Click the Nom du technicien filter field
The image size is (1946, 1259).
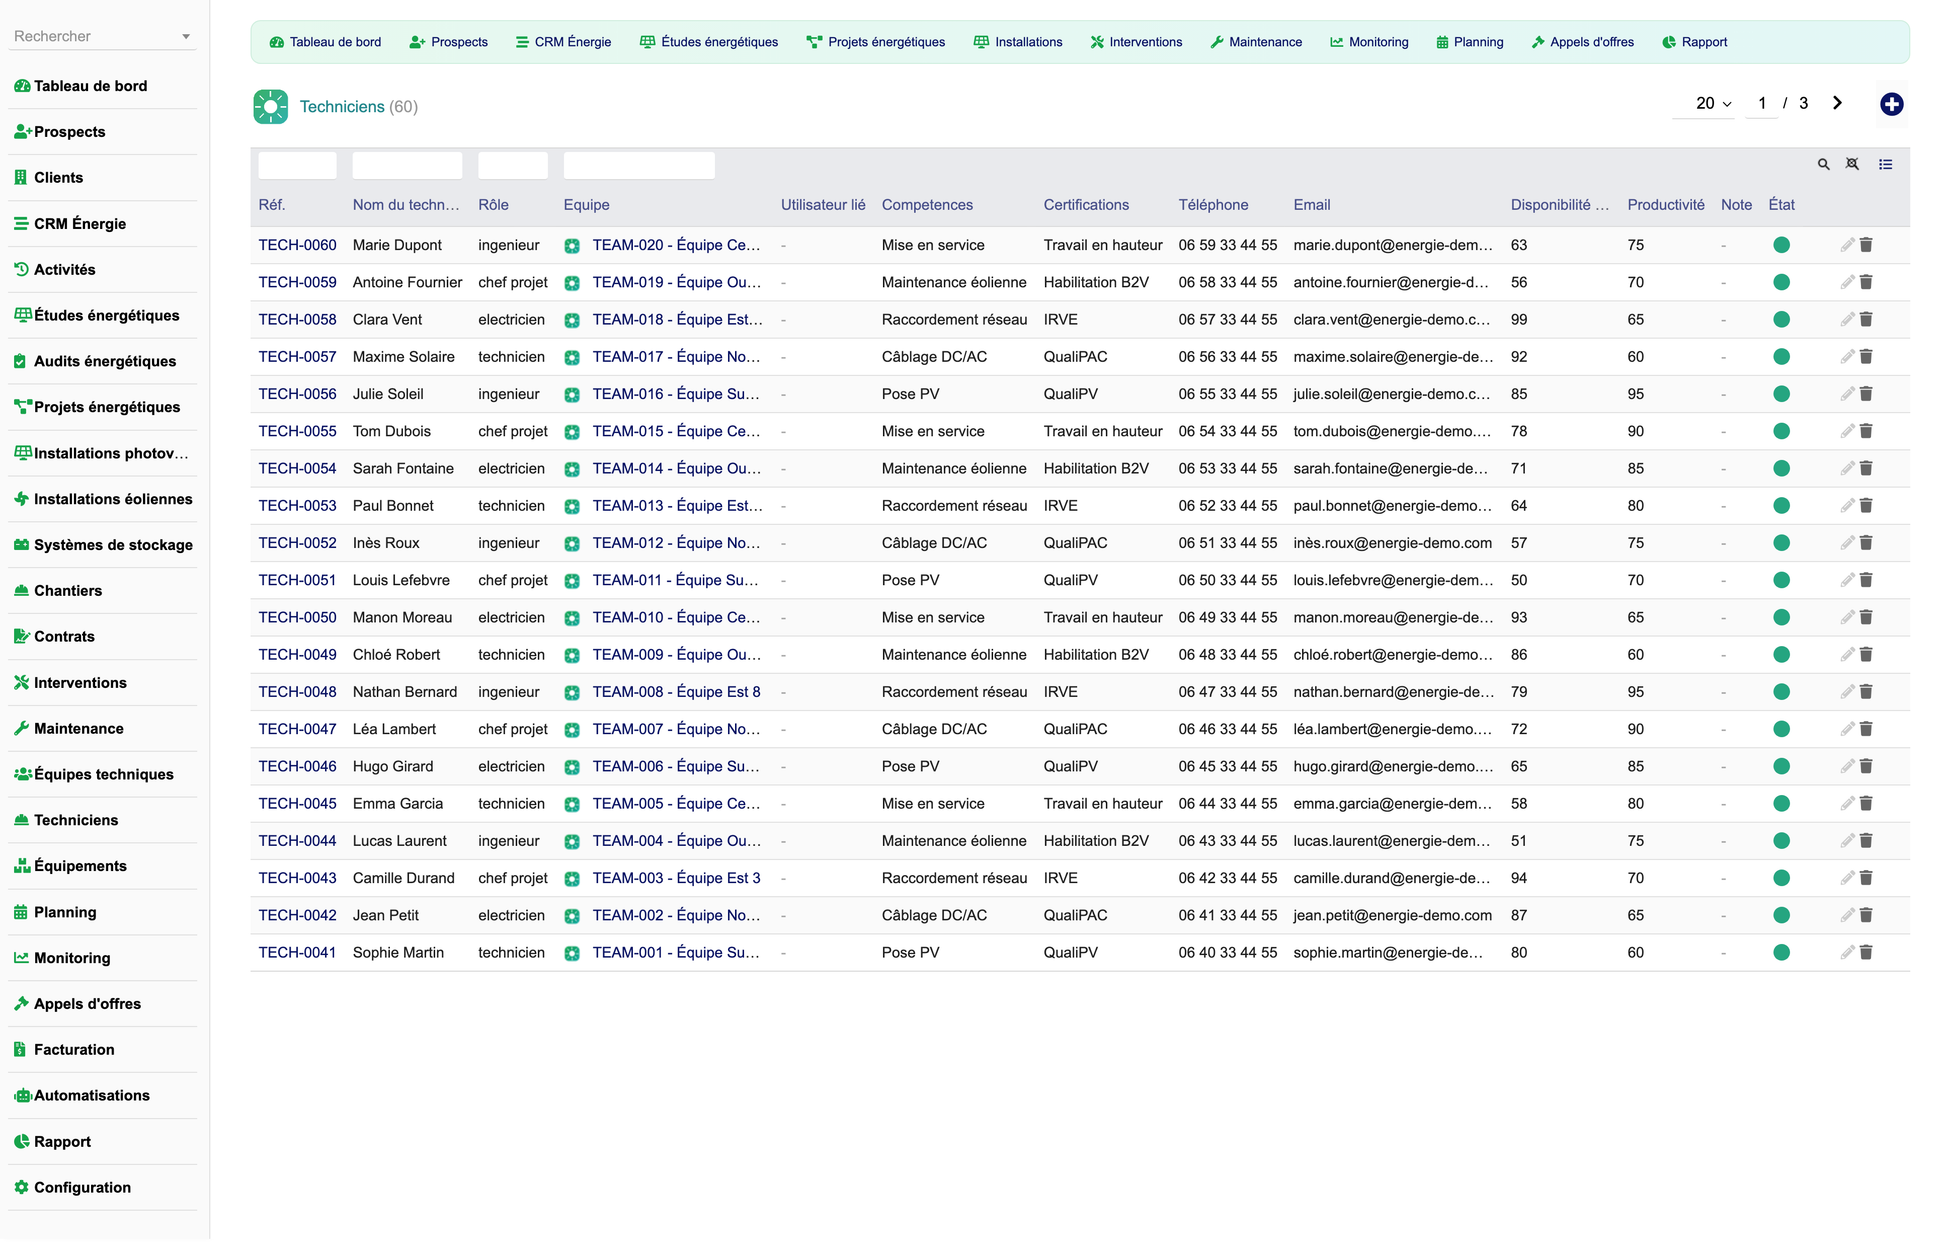[407, 165]
